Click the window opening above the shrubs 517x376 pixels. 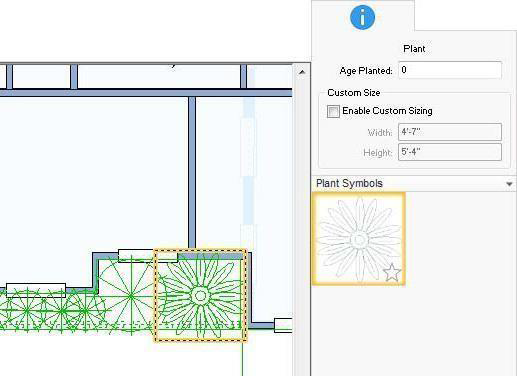(36, 290)
